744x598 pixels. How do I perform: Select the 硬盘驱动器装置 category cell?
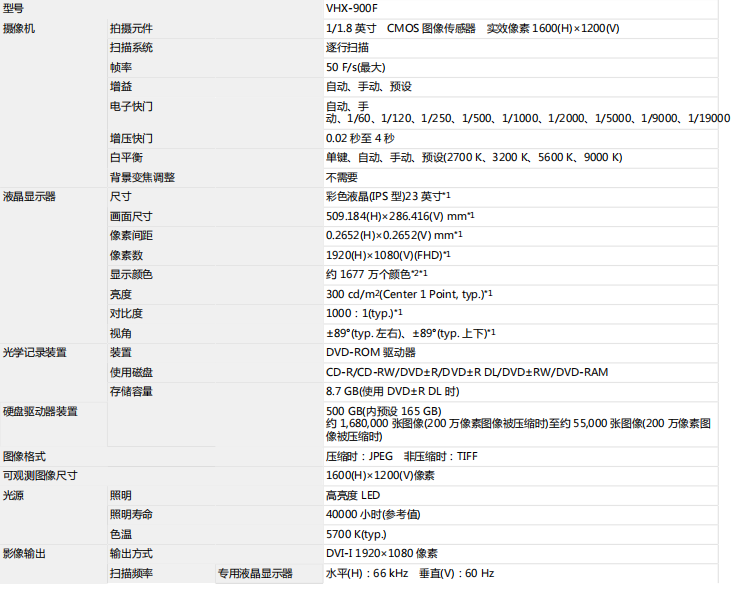pyautogui.click(x=40, y=411)
